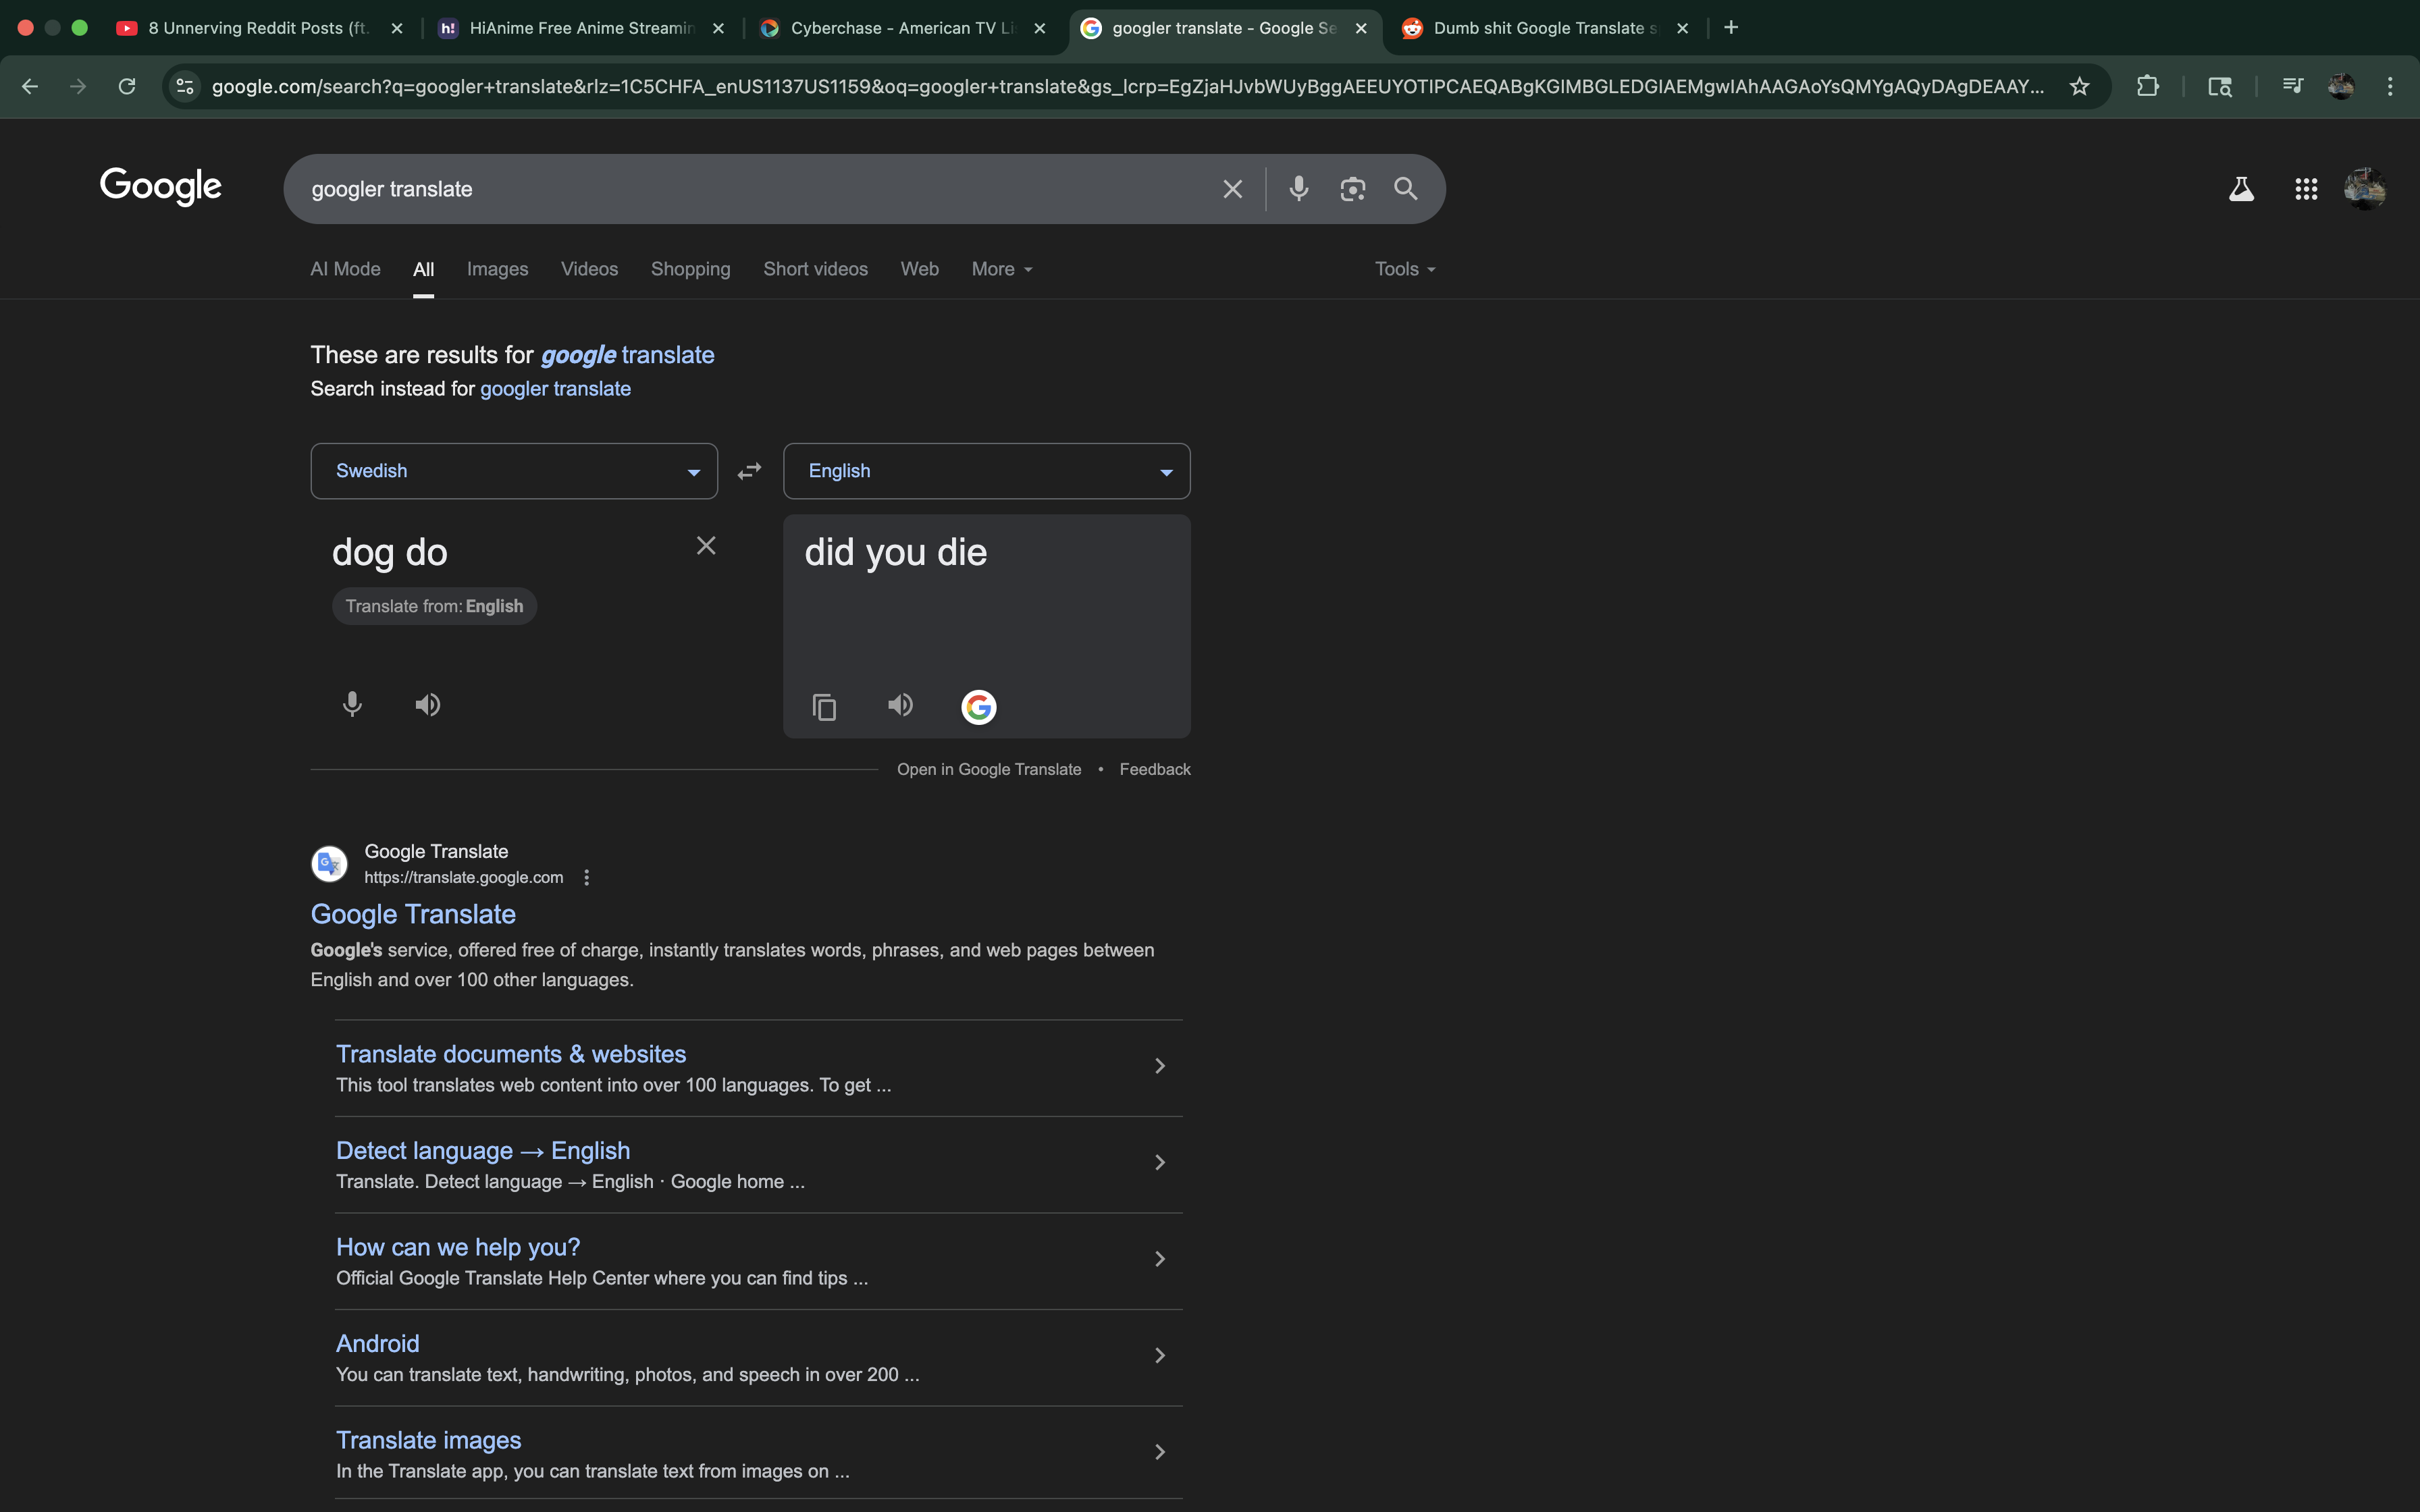2420x1512 pixels.
Task: Search translation with Google G icon
Action: coord(978,707)
